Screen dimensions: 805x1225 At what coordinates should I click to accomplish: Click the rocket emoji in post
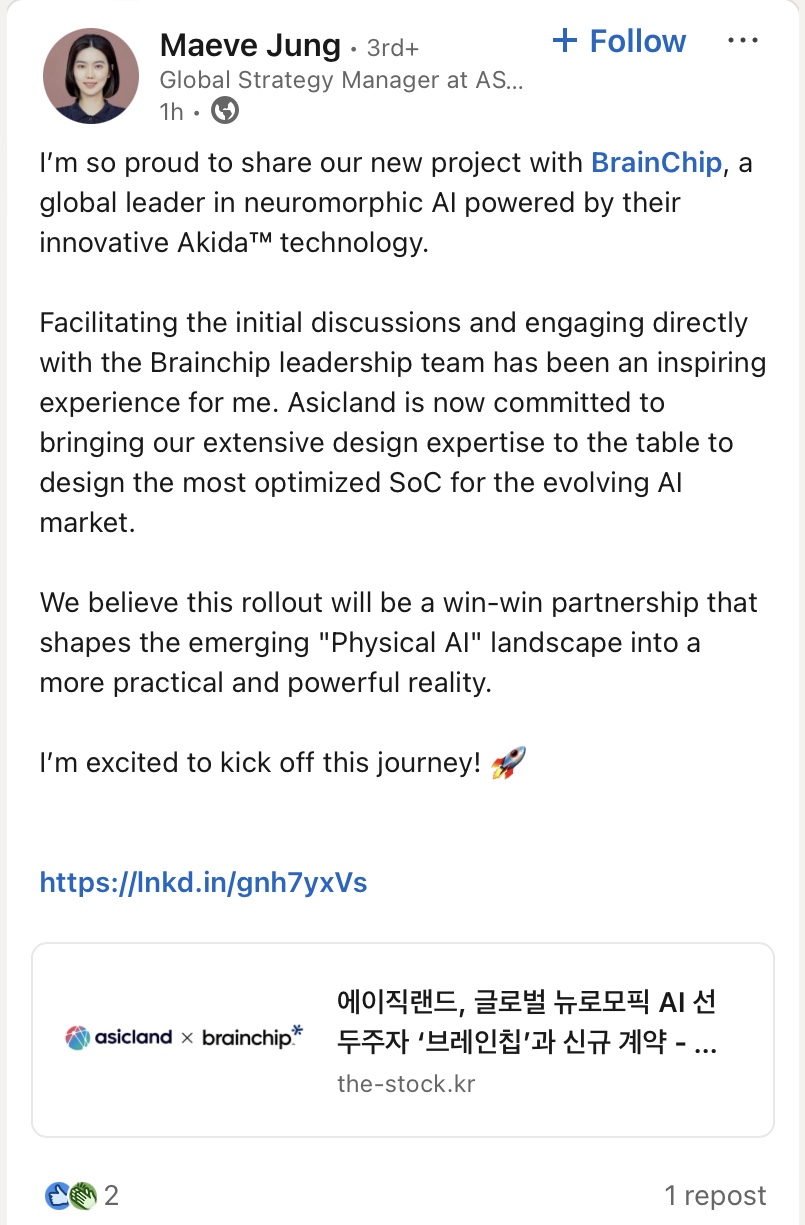[x=508, y=763]
